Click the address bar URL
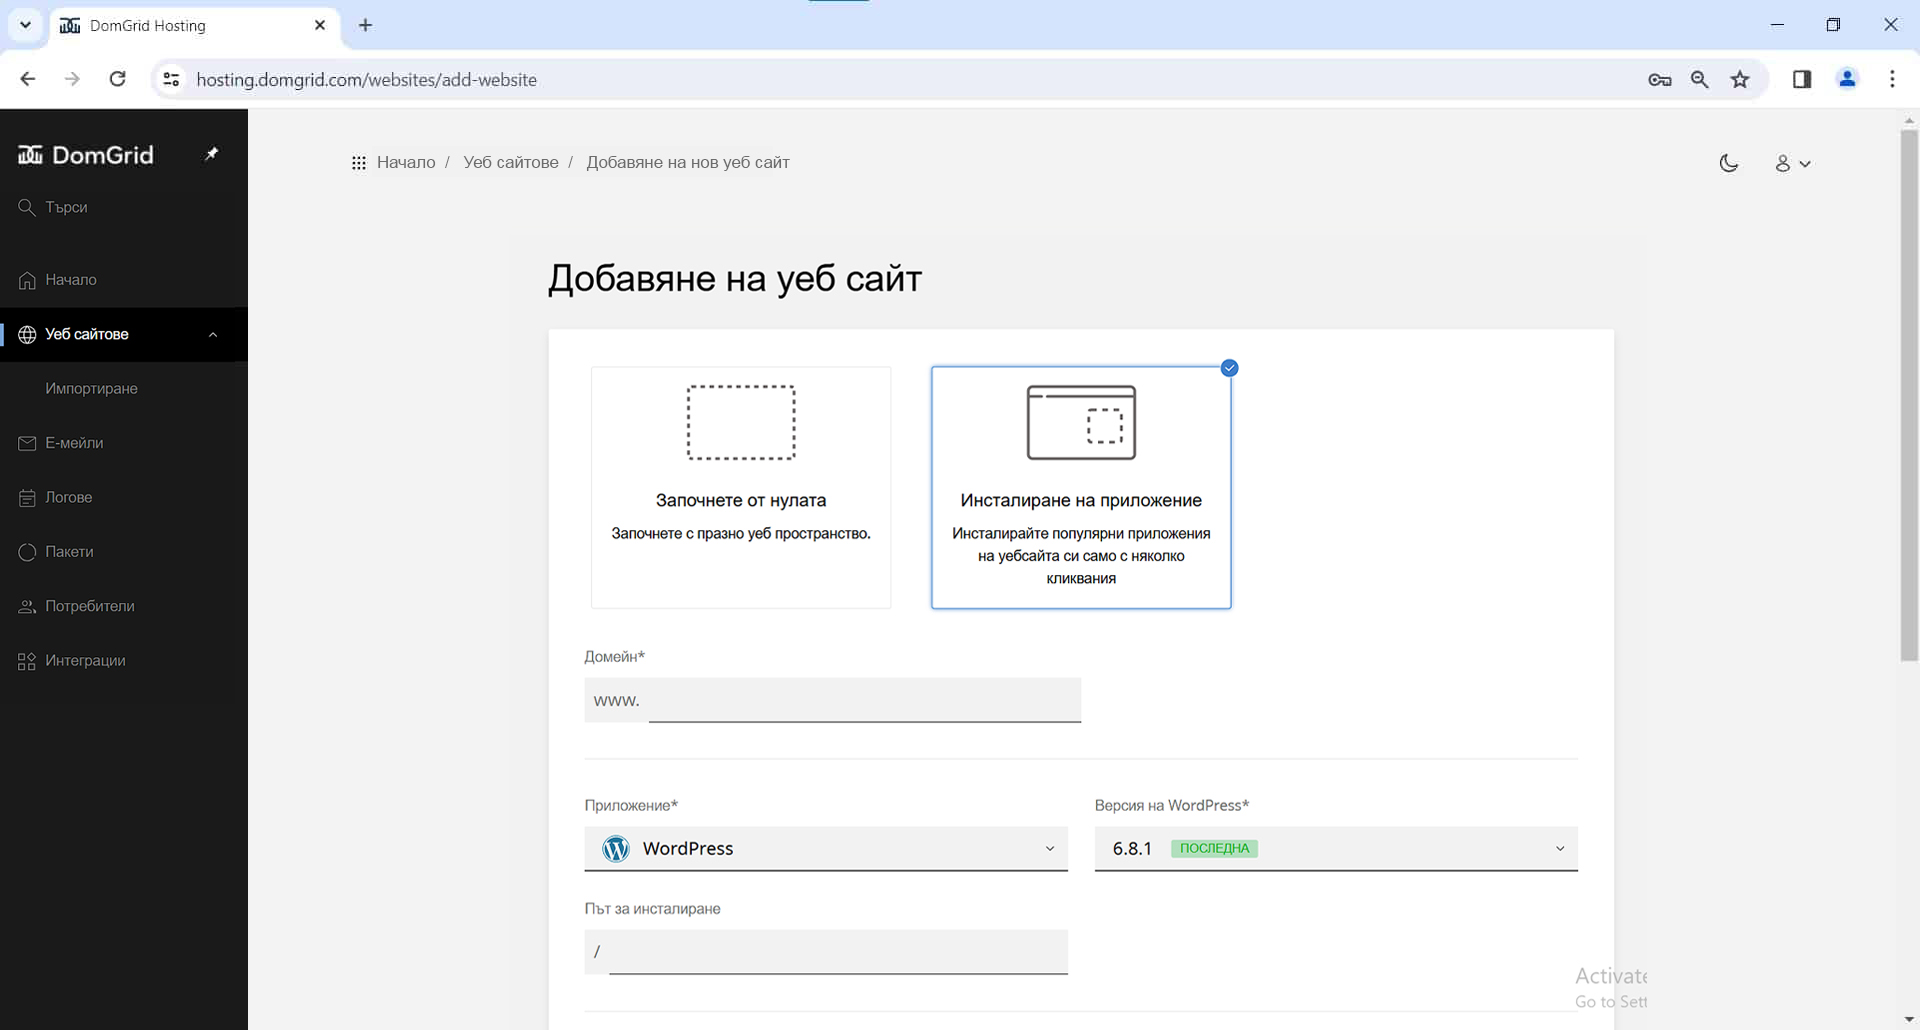The image size is (1920, 1030). coord(366,80)
